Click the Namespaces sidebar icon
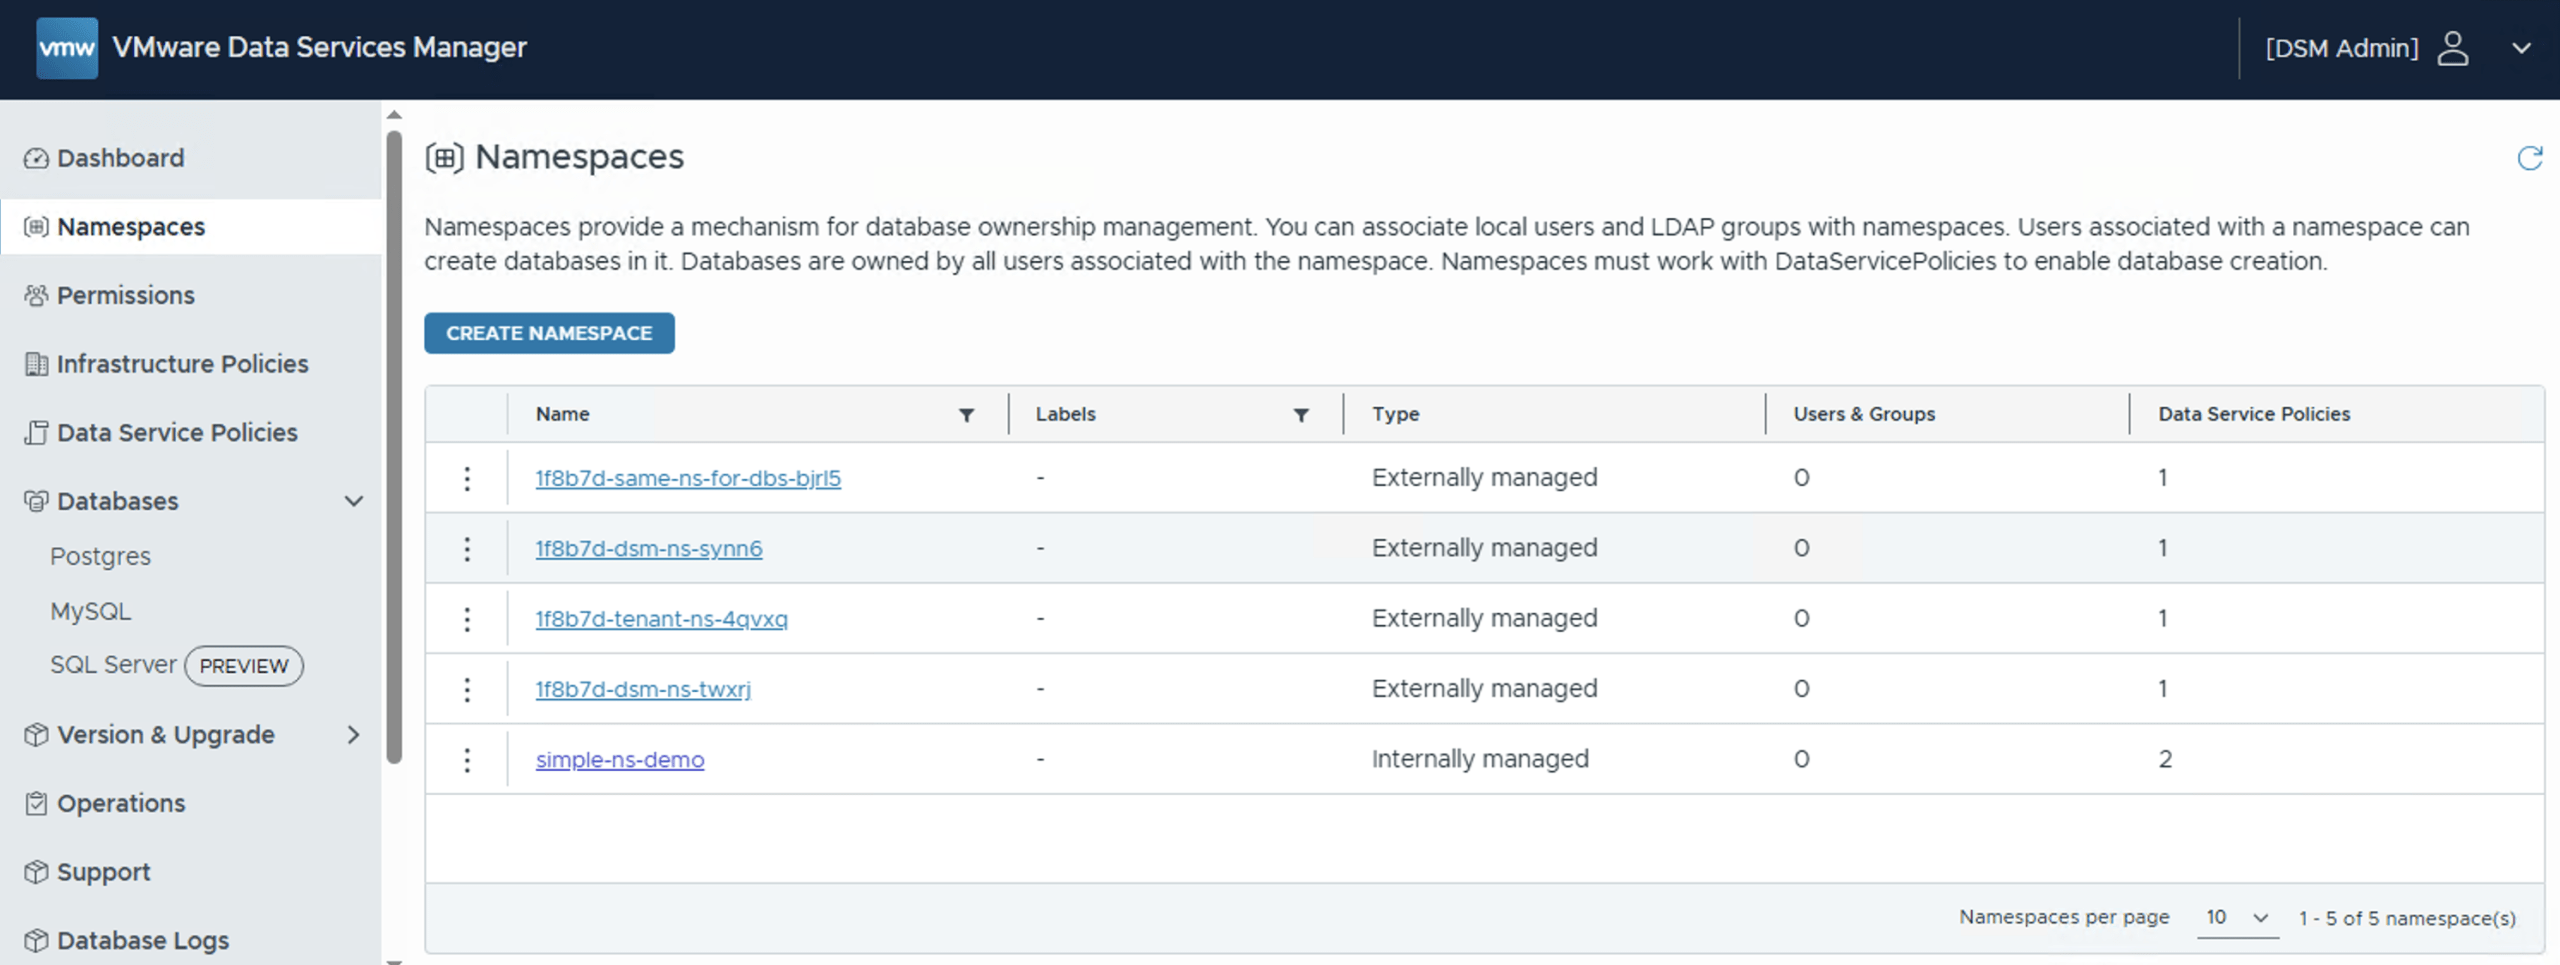Screen dimensions: 2560x965 (36, 227)
